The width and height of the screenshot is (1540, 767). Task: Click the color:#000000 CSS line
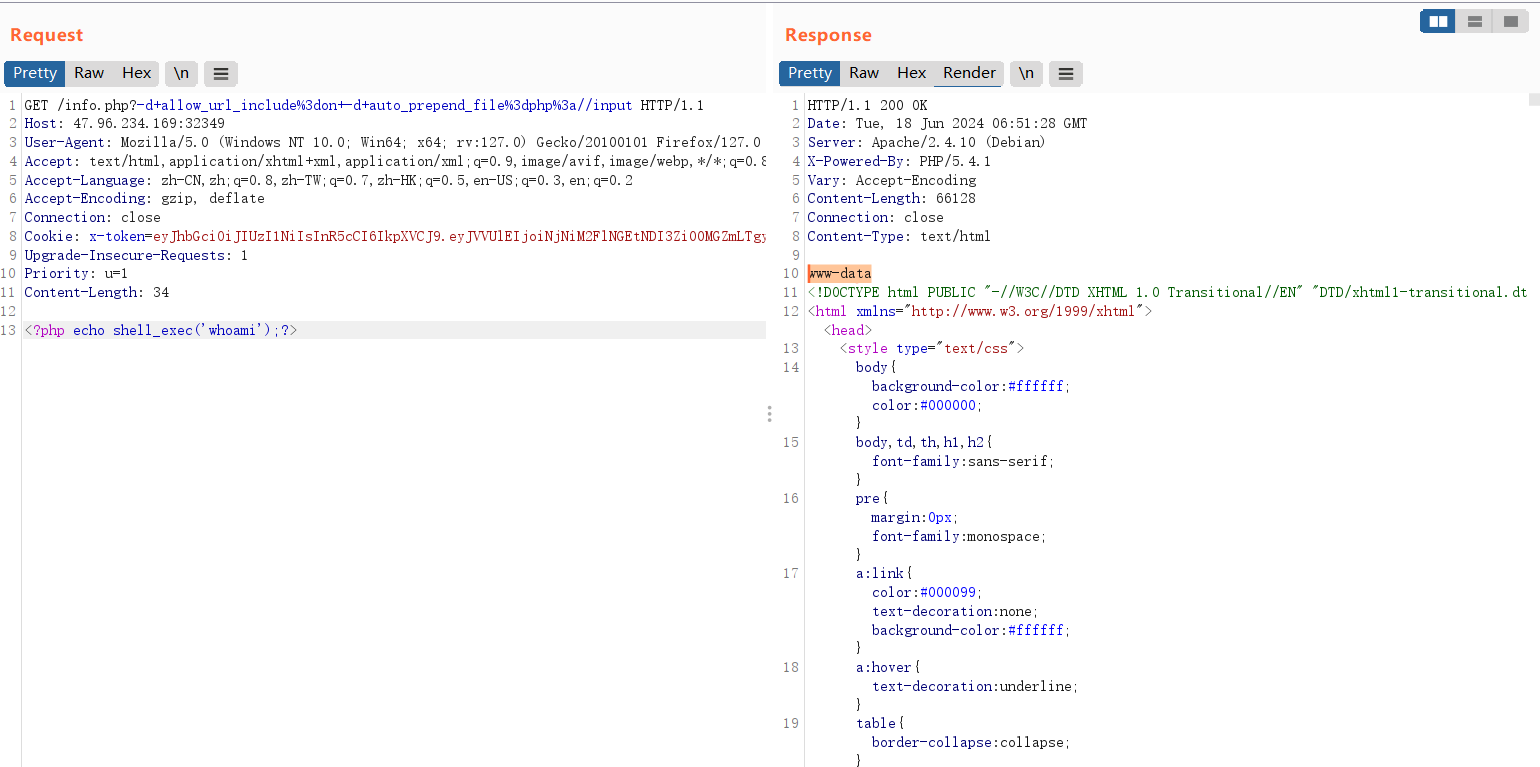pyautogui.click(x=926, y=405)
